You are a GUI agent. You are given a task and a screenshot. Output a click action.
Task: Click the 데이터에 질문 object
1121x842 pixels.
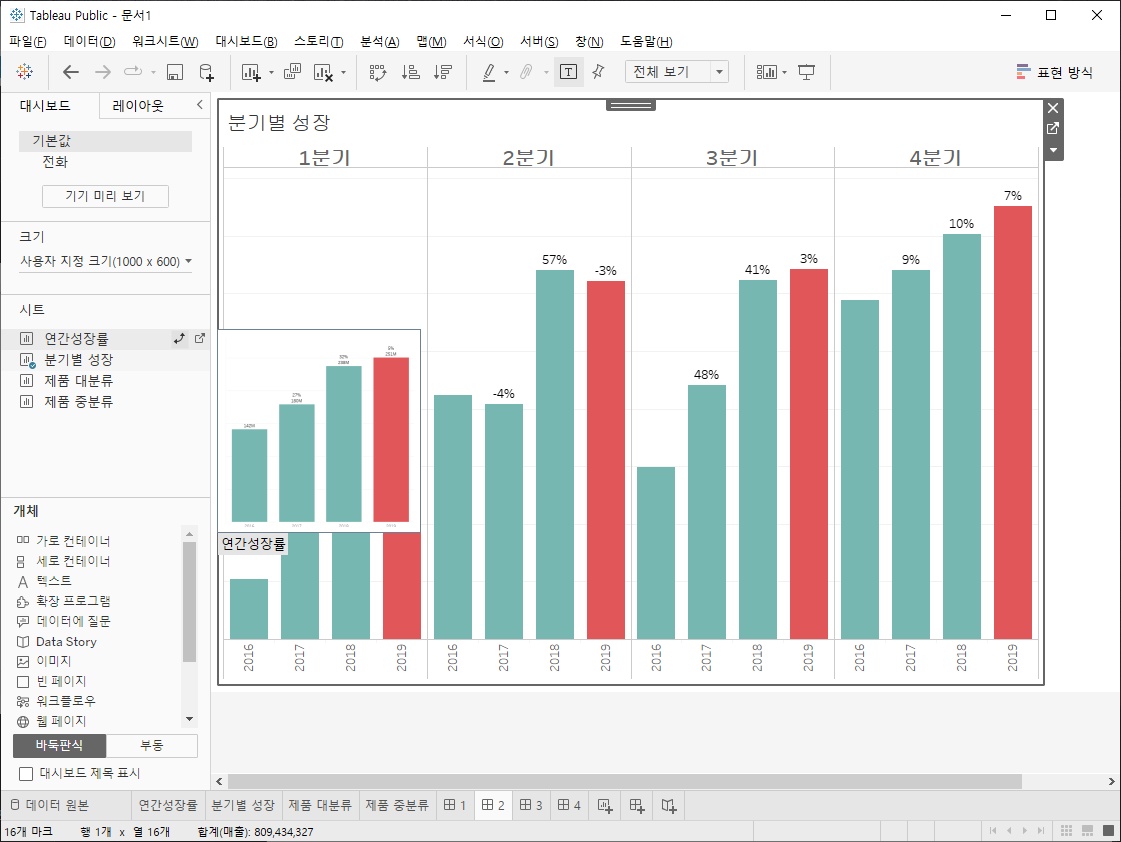click(64, 620)
